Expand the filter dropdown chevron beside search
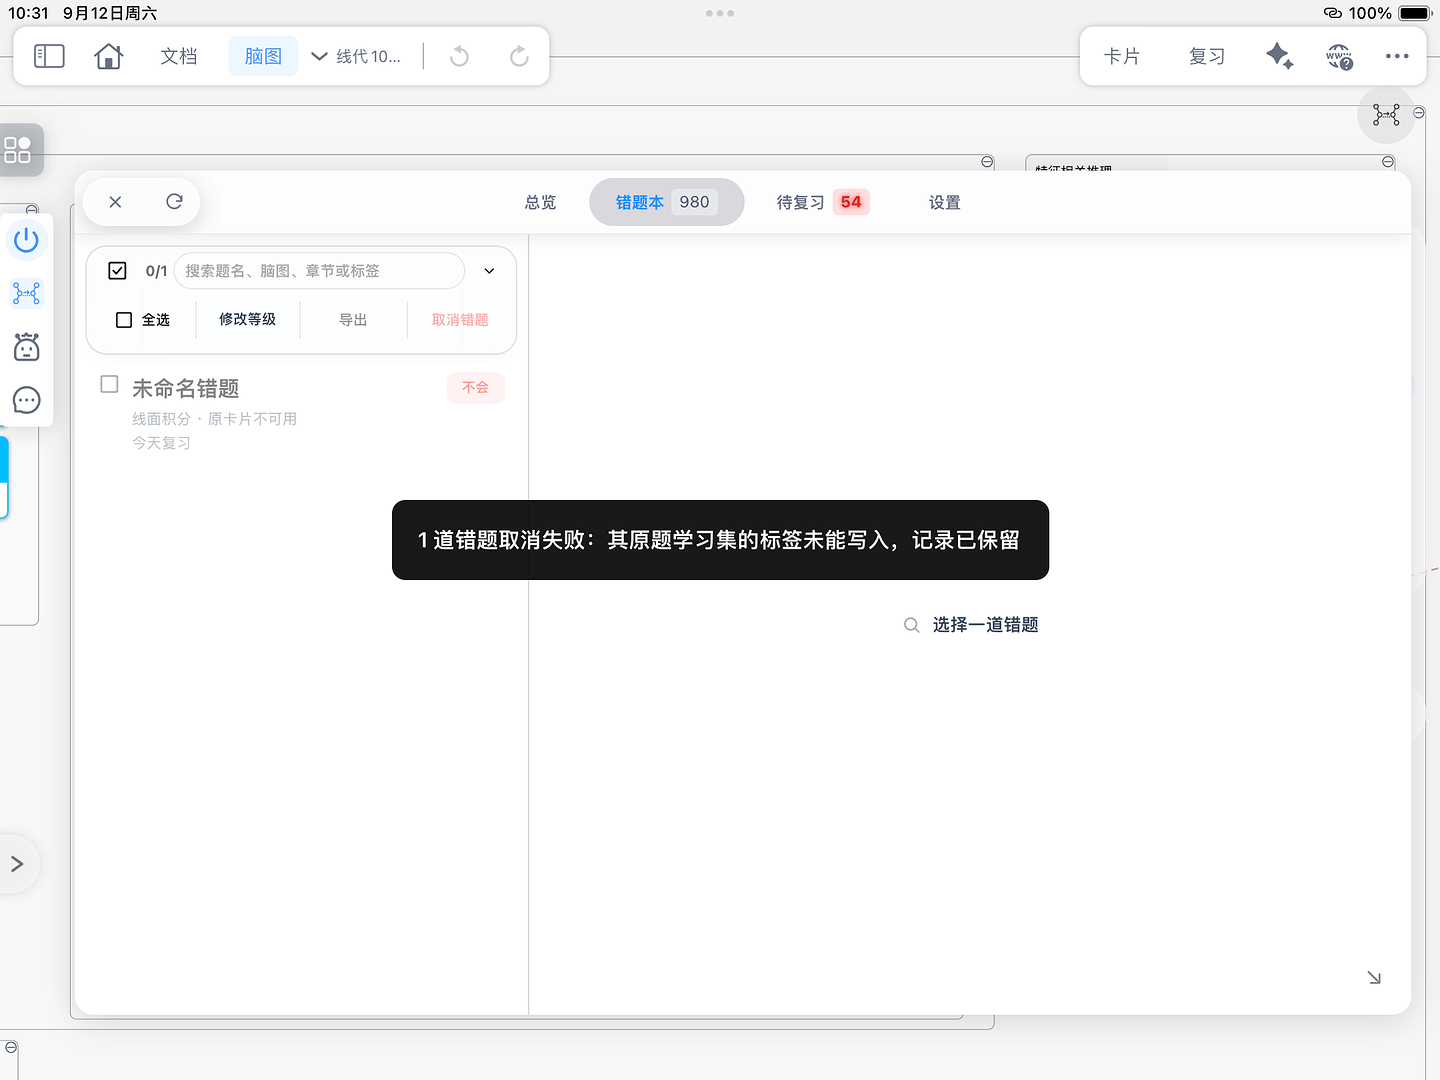 pyautogui.click(x=490, y=271)
